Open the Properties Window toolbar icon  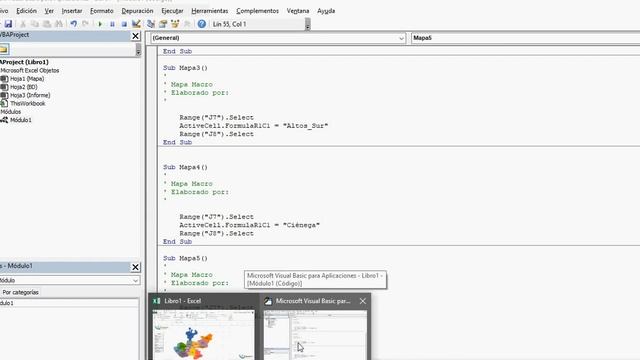(163, 24)
